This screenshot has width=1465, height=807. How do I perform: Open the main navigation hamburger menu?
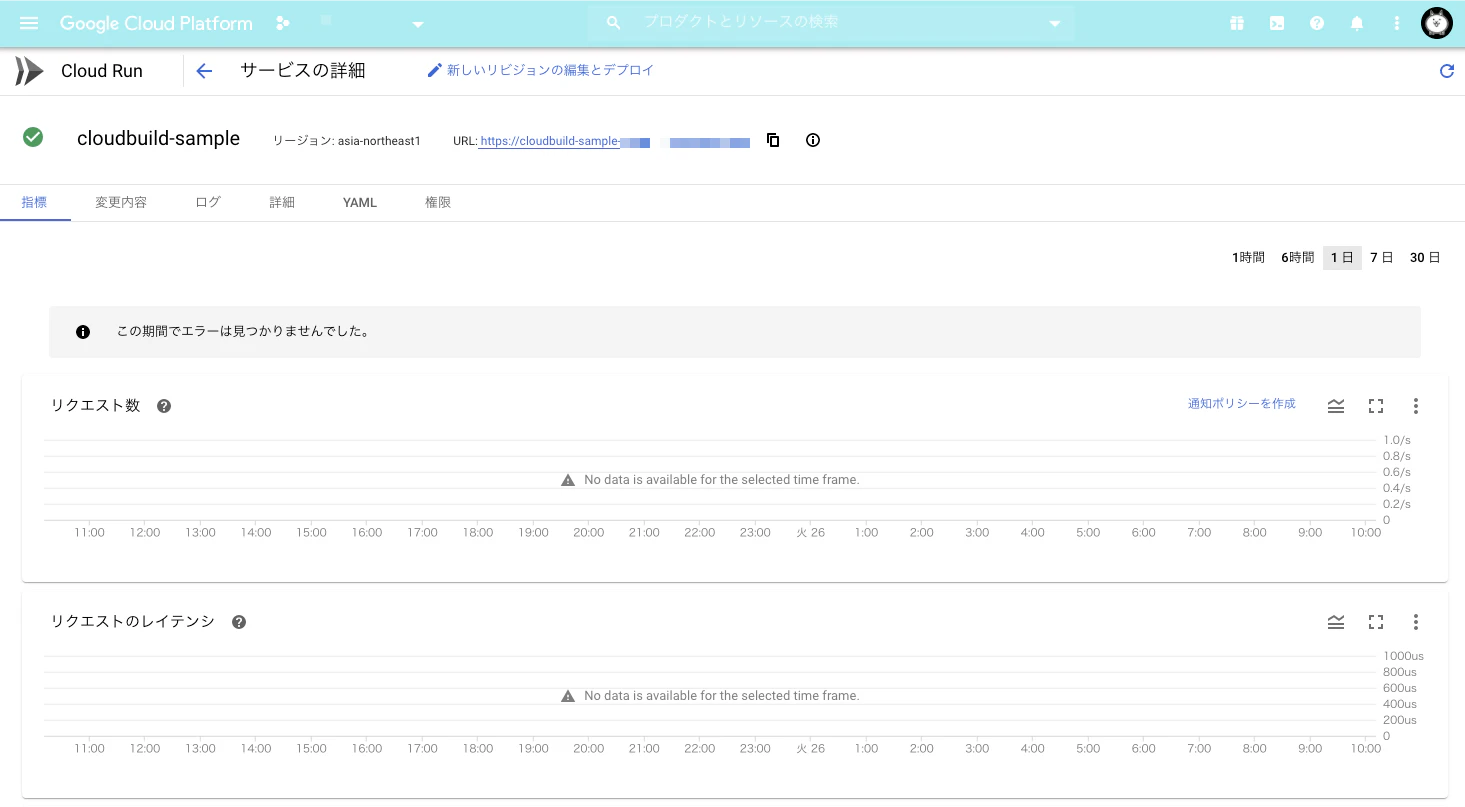29,23
